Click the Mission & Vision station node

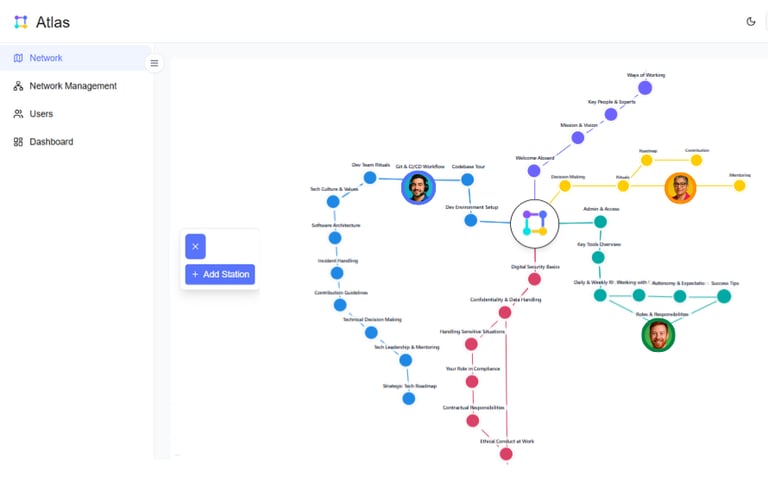(x=578, y=138)
